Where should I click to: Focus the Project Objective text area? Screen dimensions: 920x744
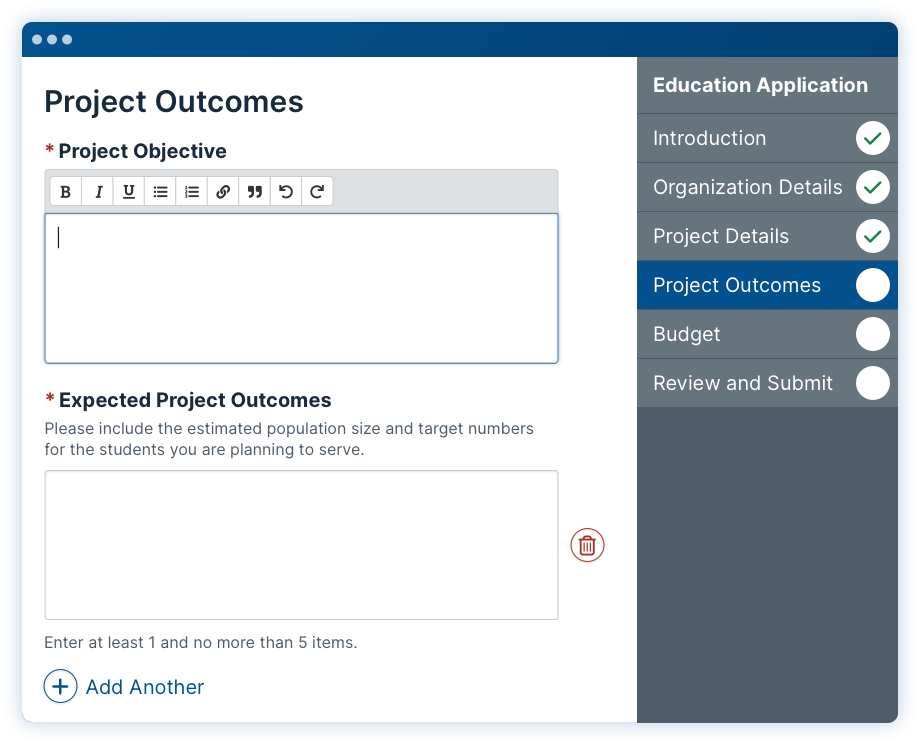(x=302, y=288)
